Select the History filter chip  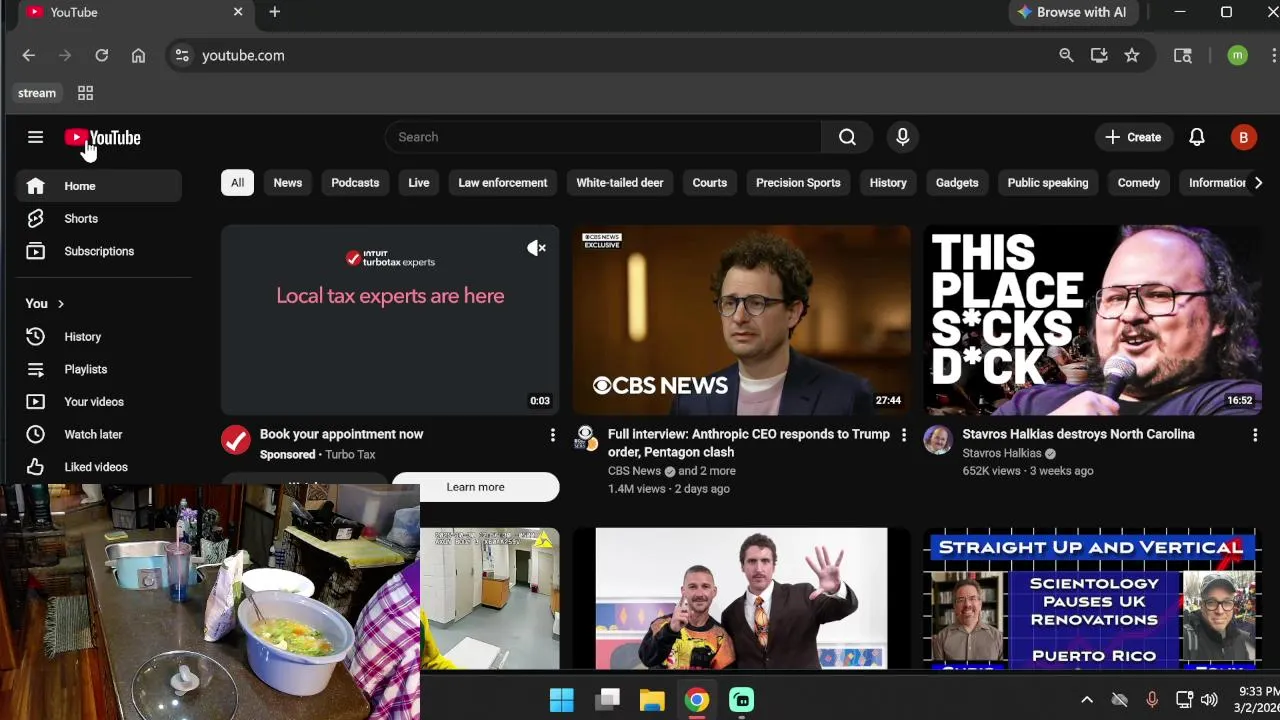coord(888,183)
